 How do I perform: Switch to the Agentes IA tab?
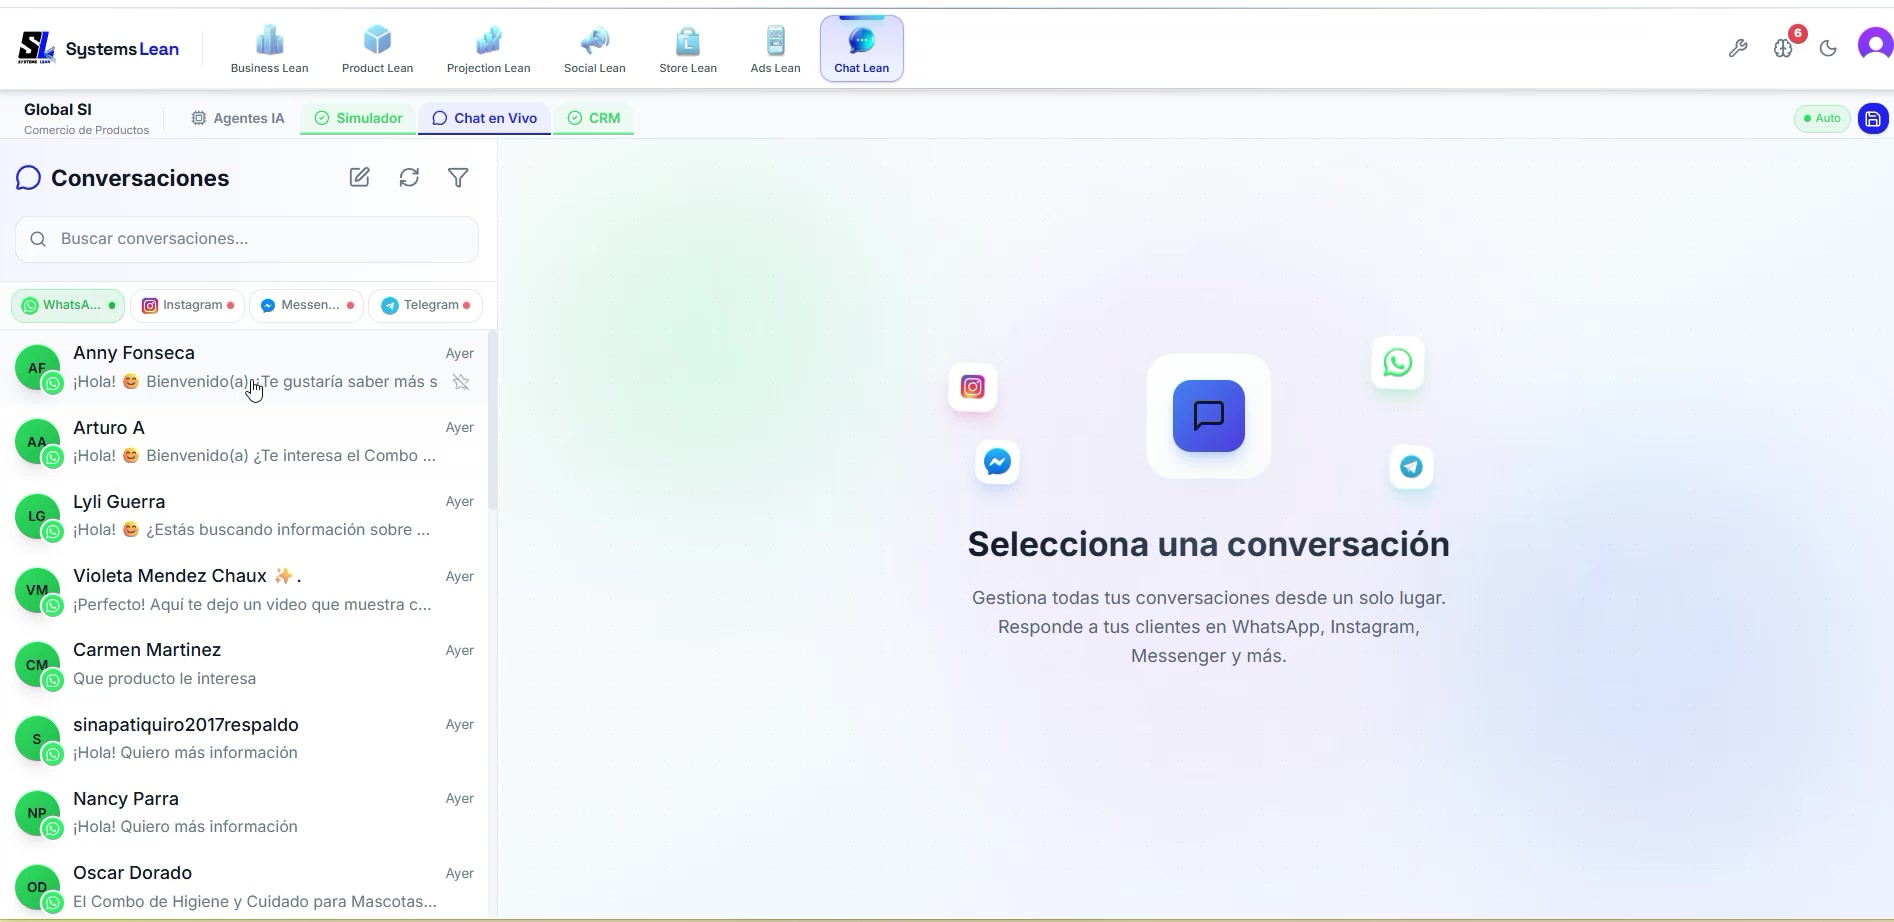pos(238,118)
